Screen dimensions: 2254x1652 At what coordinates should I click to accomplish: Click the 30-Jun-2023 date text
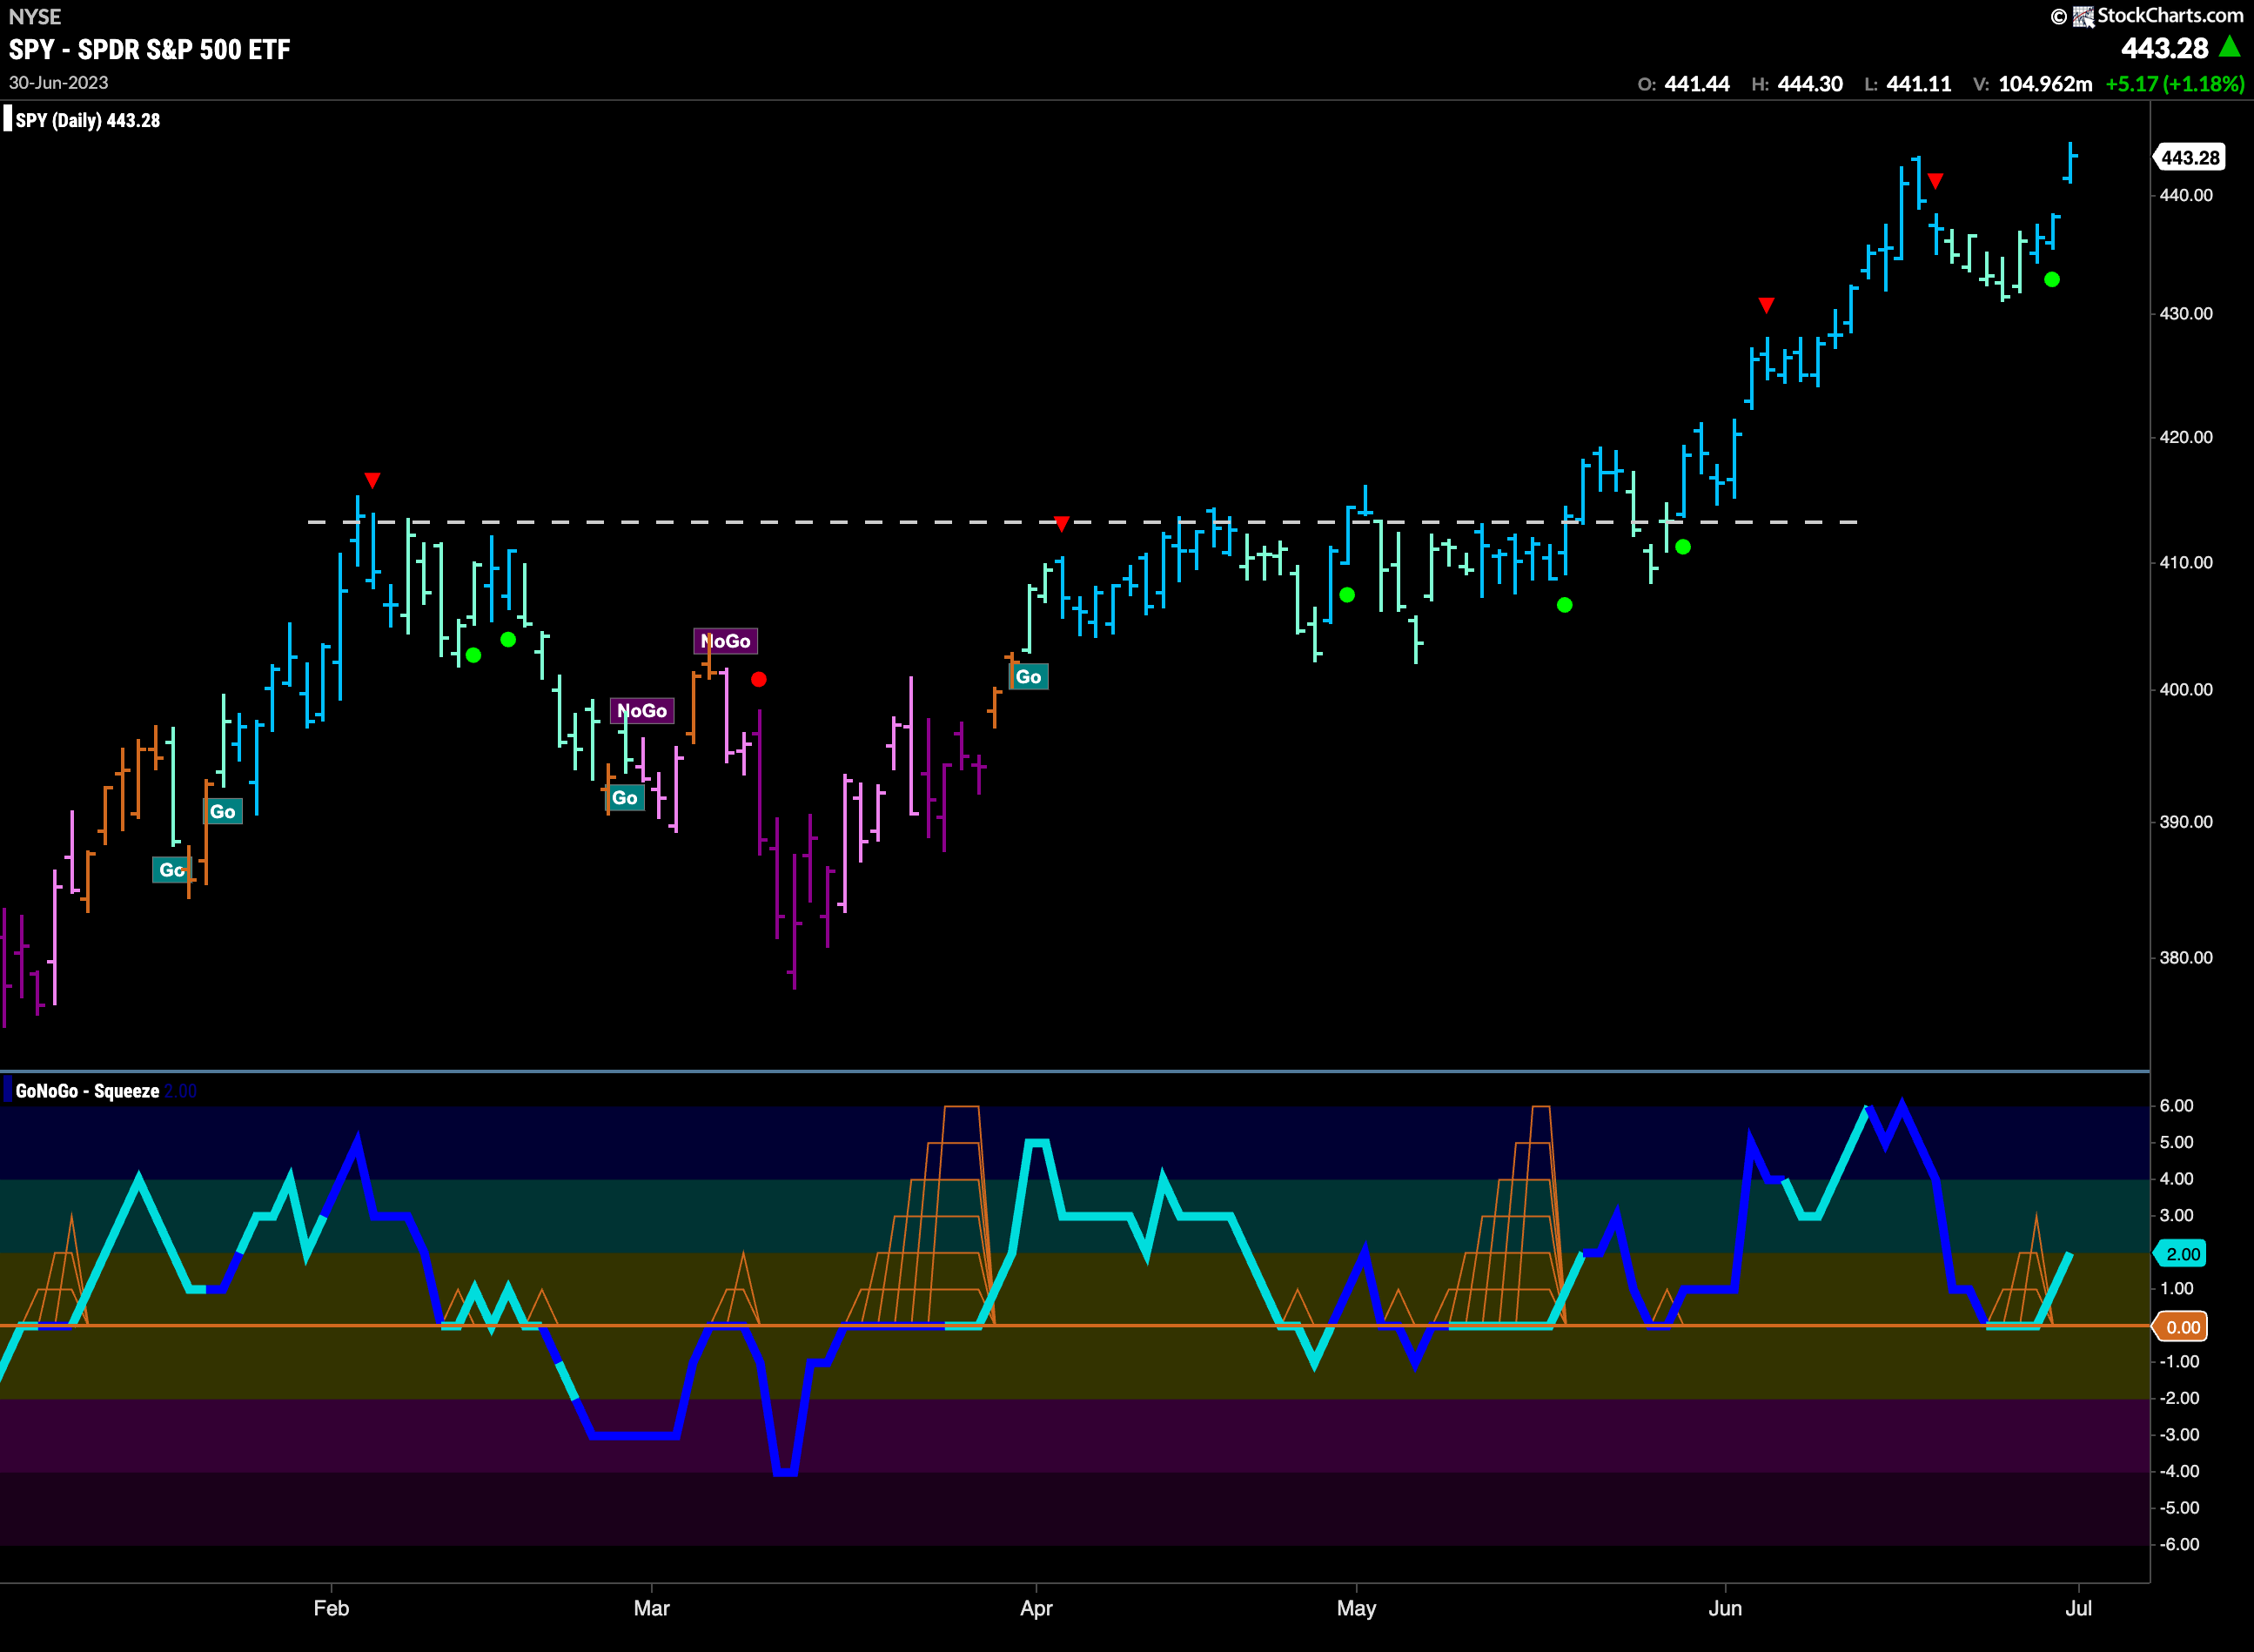coord(58,83)
